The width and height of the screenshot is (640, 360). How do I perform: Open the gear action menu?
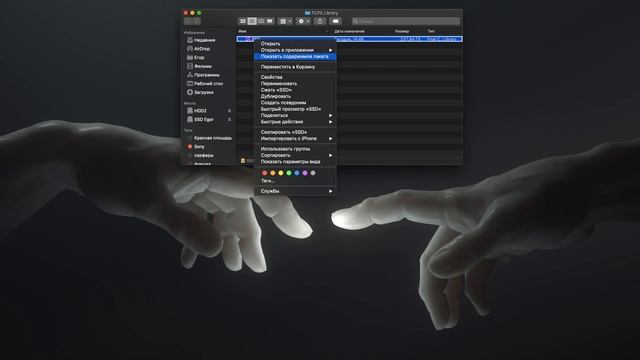tap(303, 21)
